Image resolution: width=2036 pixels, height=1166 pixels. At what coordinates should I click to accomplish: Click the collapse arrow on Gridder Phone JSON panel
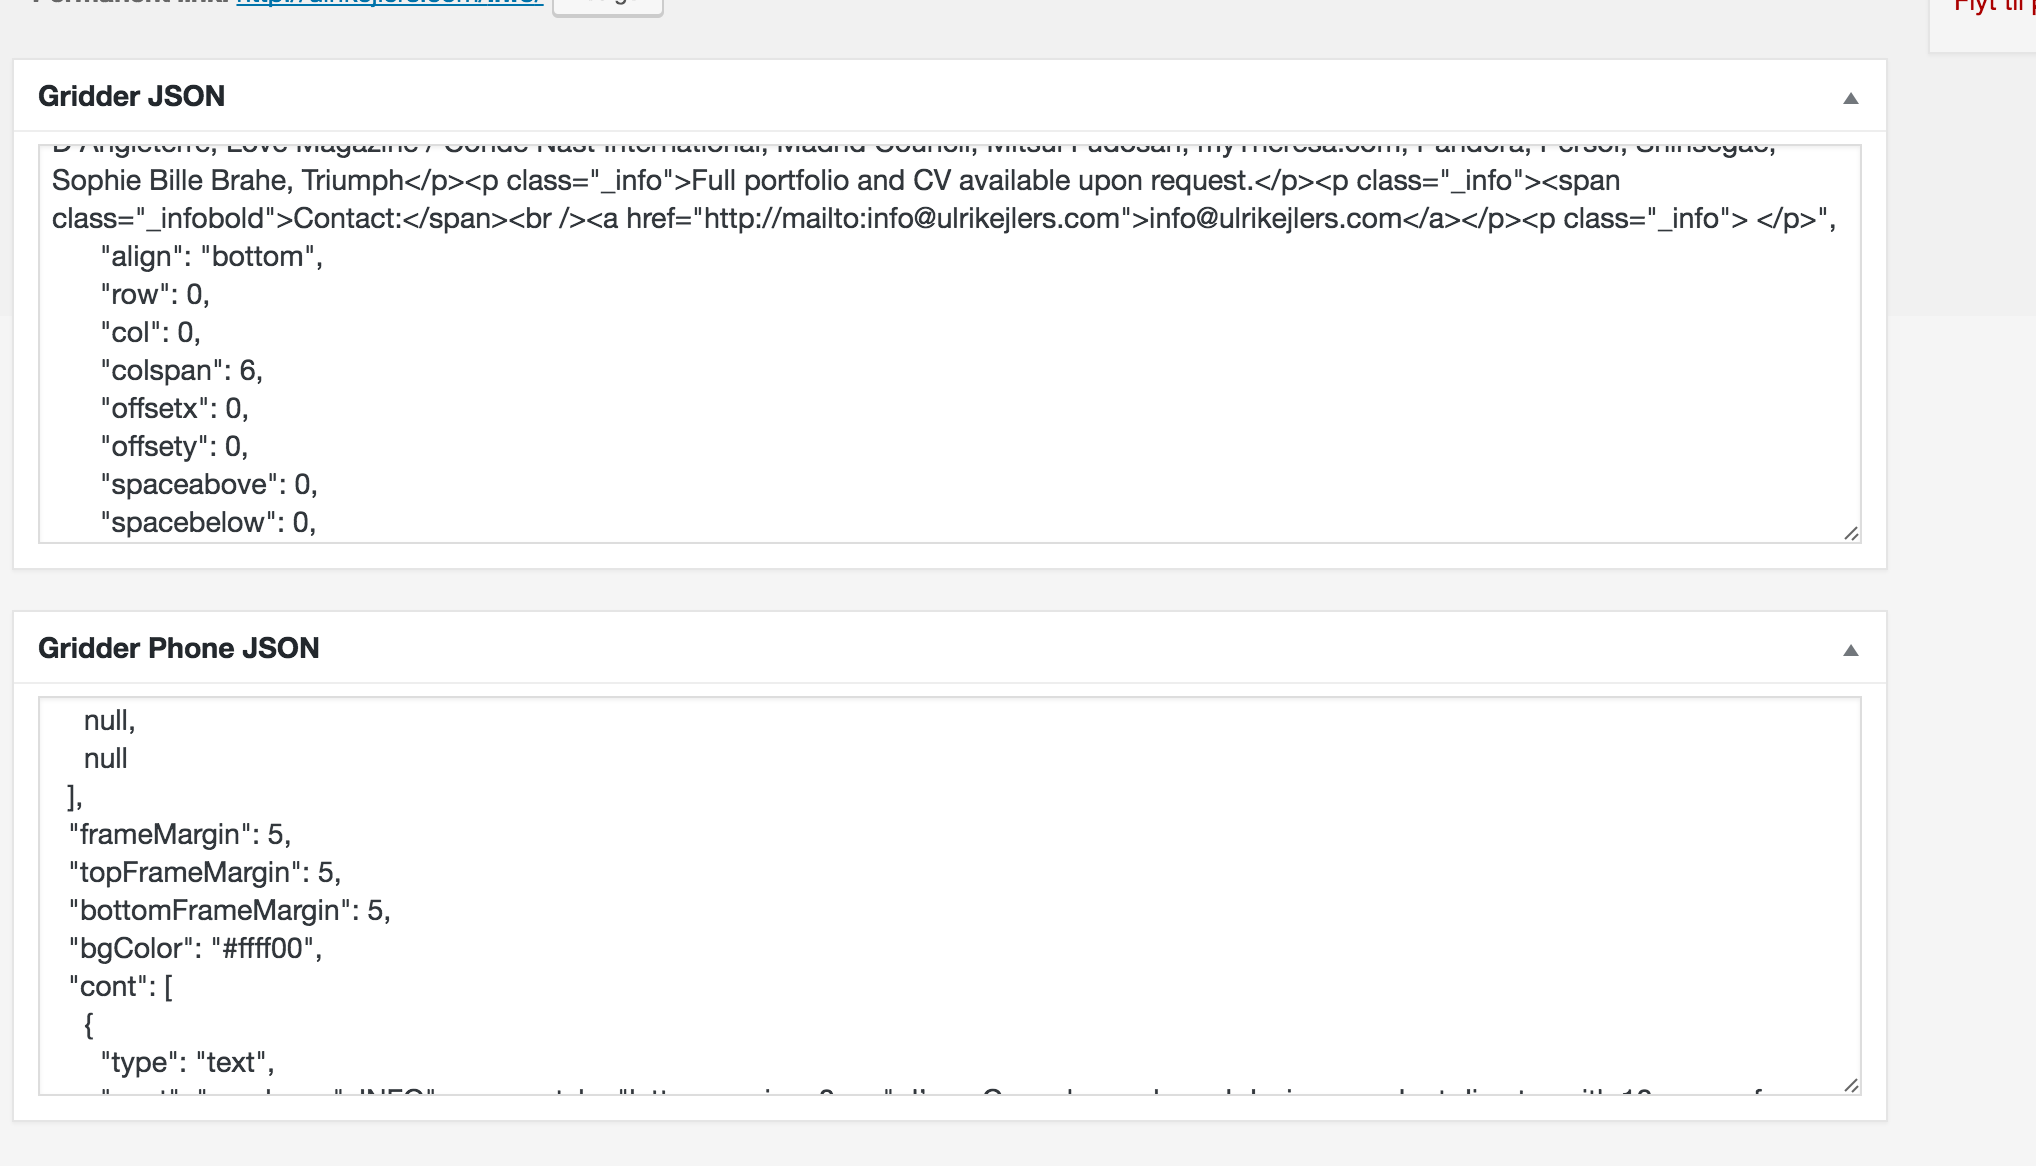coord(1853,648)
